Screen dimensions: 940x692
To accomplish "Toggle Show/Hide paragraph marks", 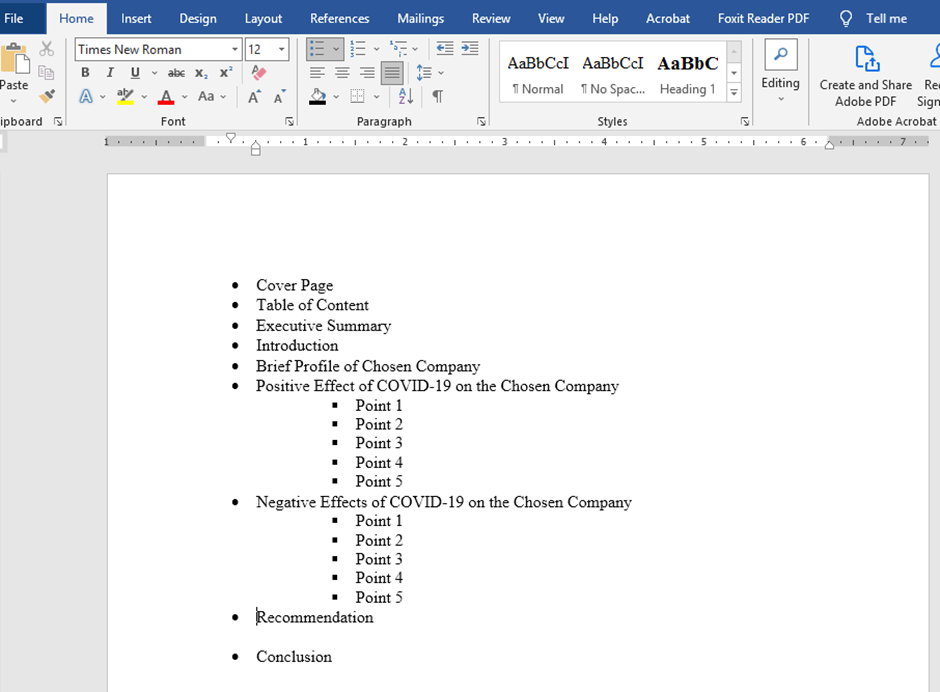I will click(x=438, y=96).
